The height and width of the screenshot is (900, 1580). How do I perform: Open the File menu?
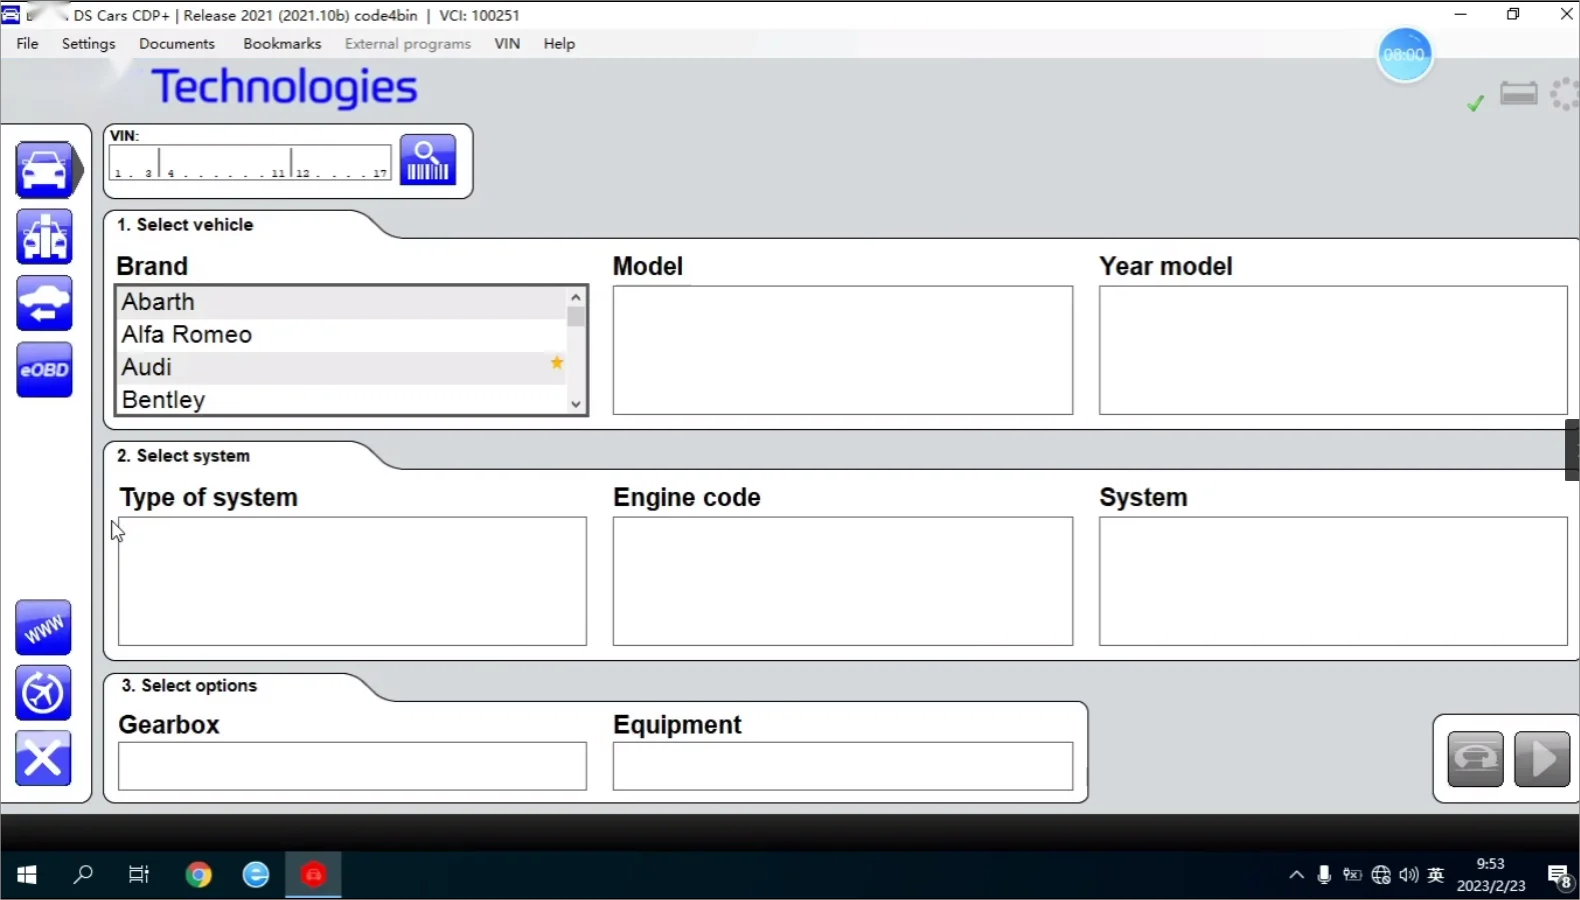pyautogui.click(x=28, y=44)
